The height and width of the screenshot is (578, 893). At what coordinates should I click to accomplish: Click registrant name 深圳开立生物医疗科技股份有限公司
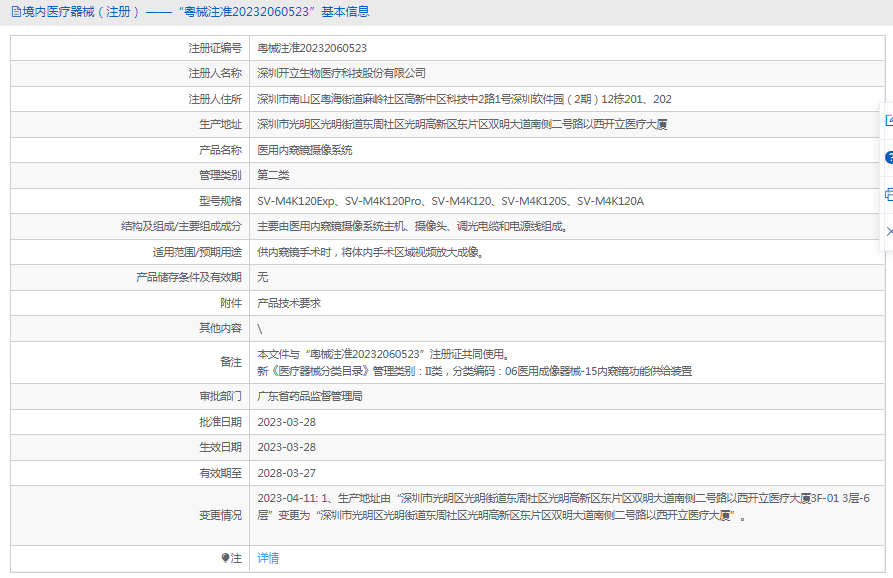342,73
